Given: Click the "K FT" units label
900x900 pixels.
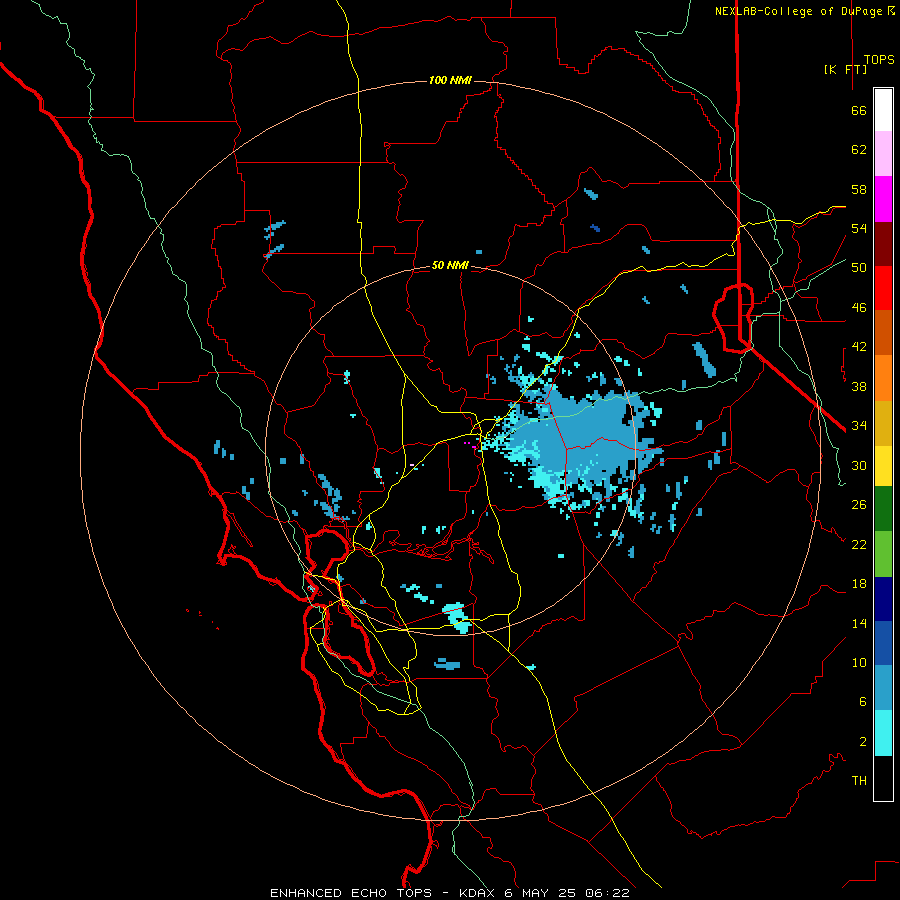Looking at the screenshot, I should click(846, 69).
